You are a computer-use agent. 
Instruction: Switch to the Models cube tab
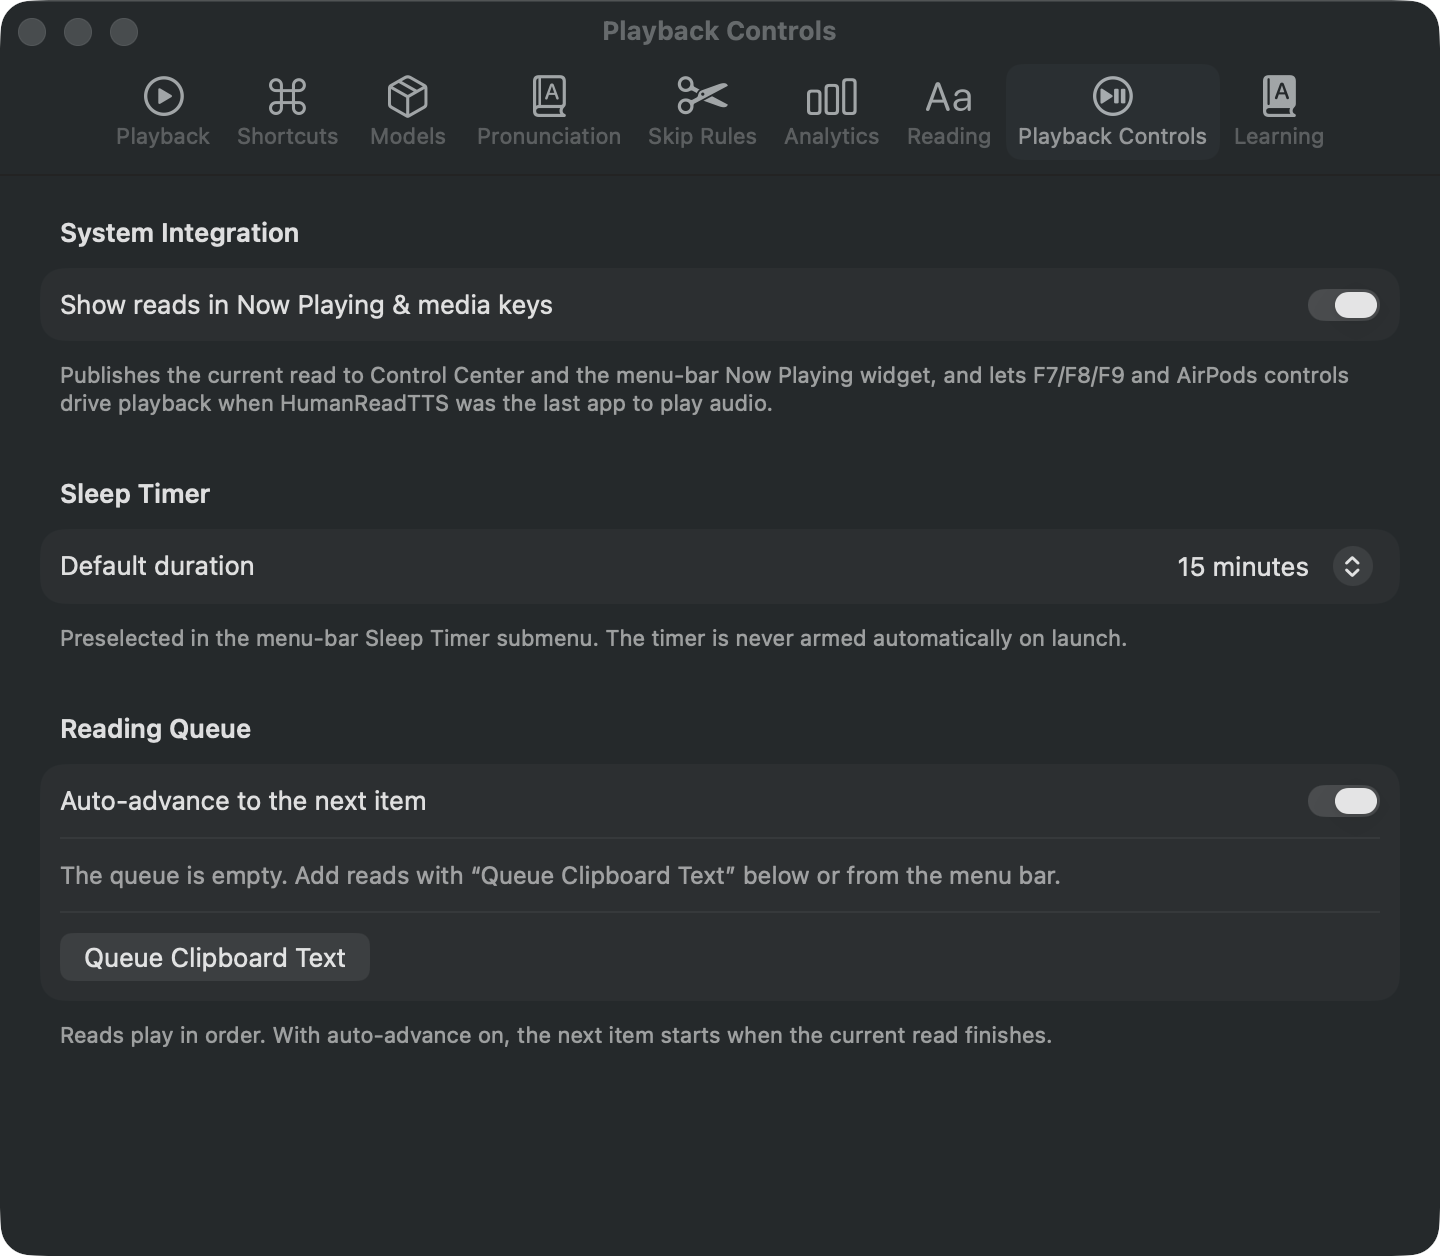[x=407, y=112]
